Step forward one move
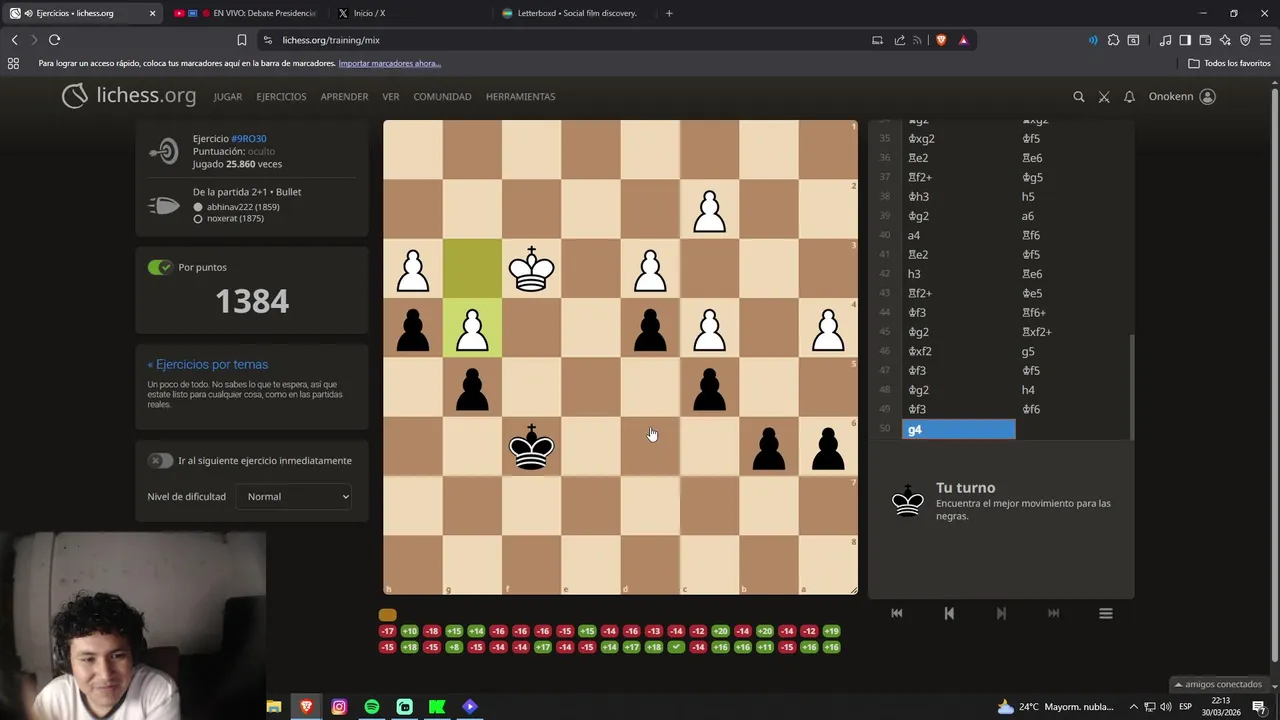 tap(1001, 613)
